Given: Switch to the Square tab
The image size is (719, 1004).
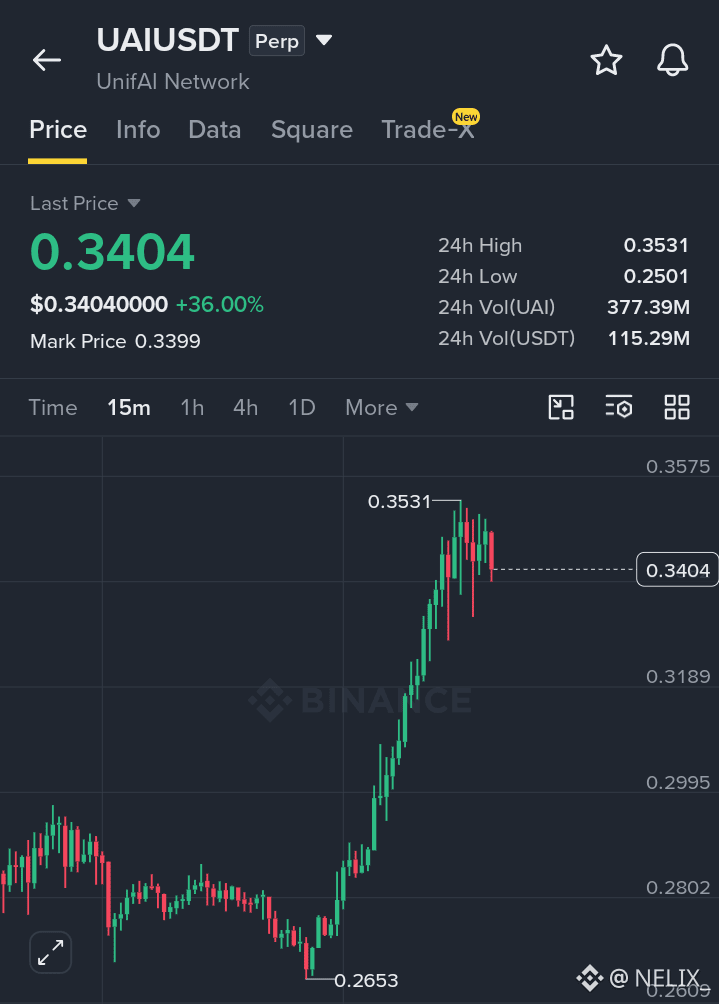Looking at the screenshot, I should [x=312, y=130].
